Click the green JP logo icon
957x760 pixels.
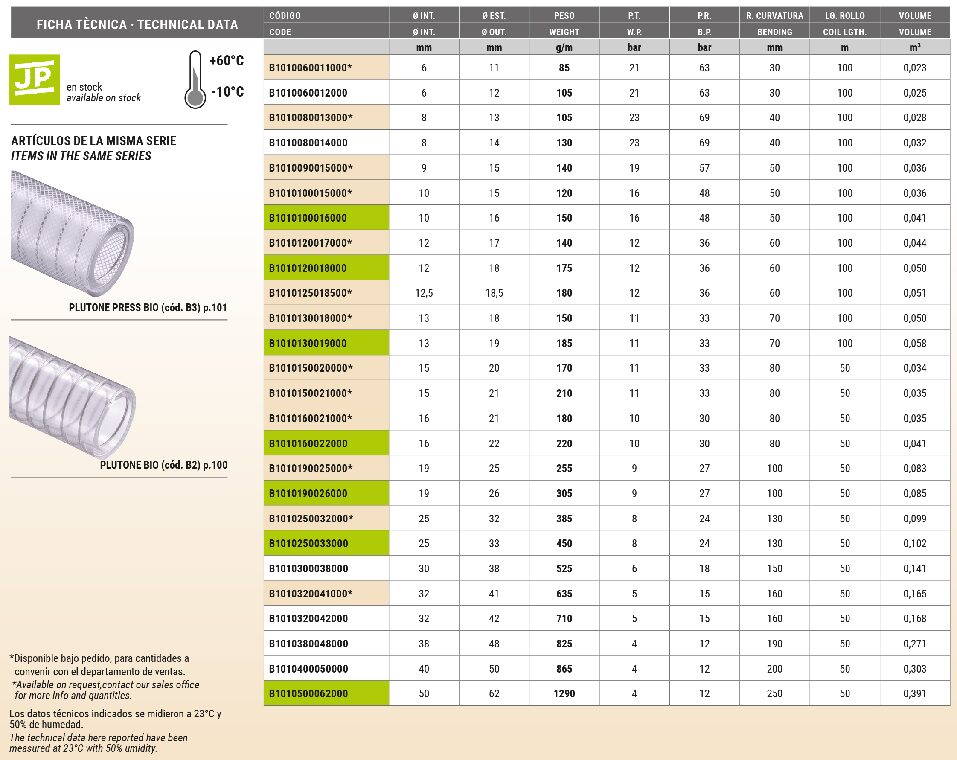[x=33, y=80]
